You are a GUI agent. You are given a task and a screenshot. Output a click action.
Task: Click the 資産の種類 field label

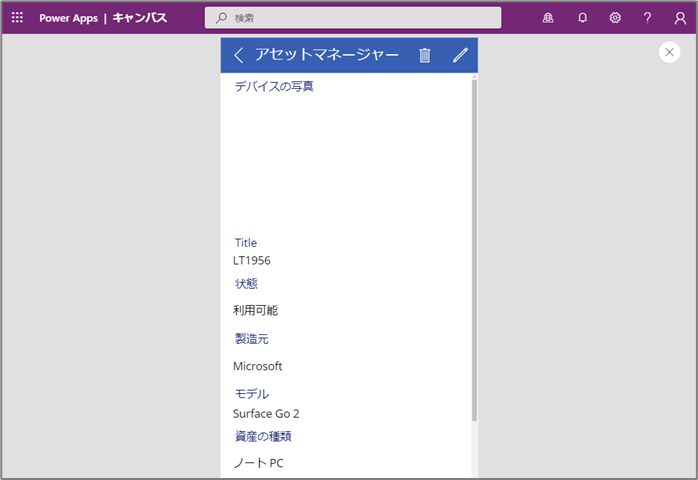pos(263,436)
